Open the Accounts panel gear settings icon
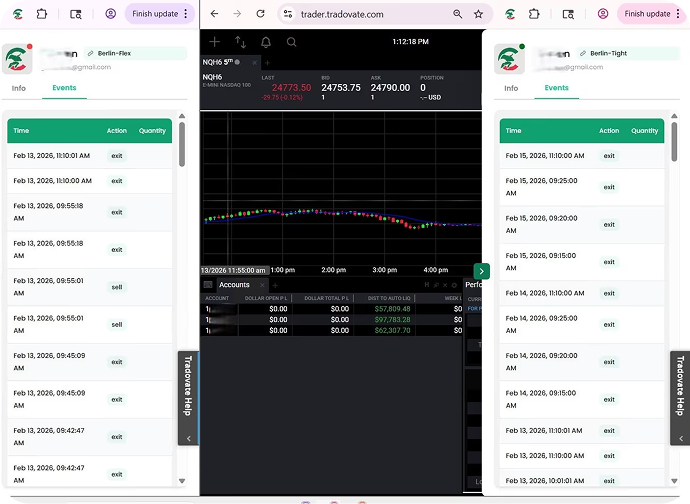Screen dimensions: 690x504 [x=454, y=285]
